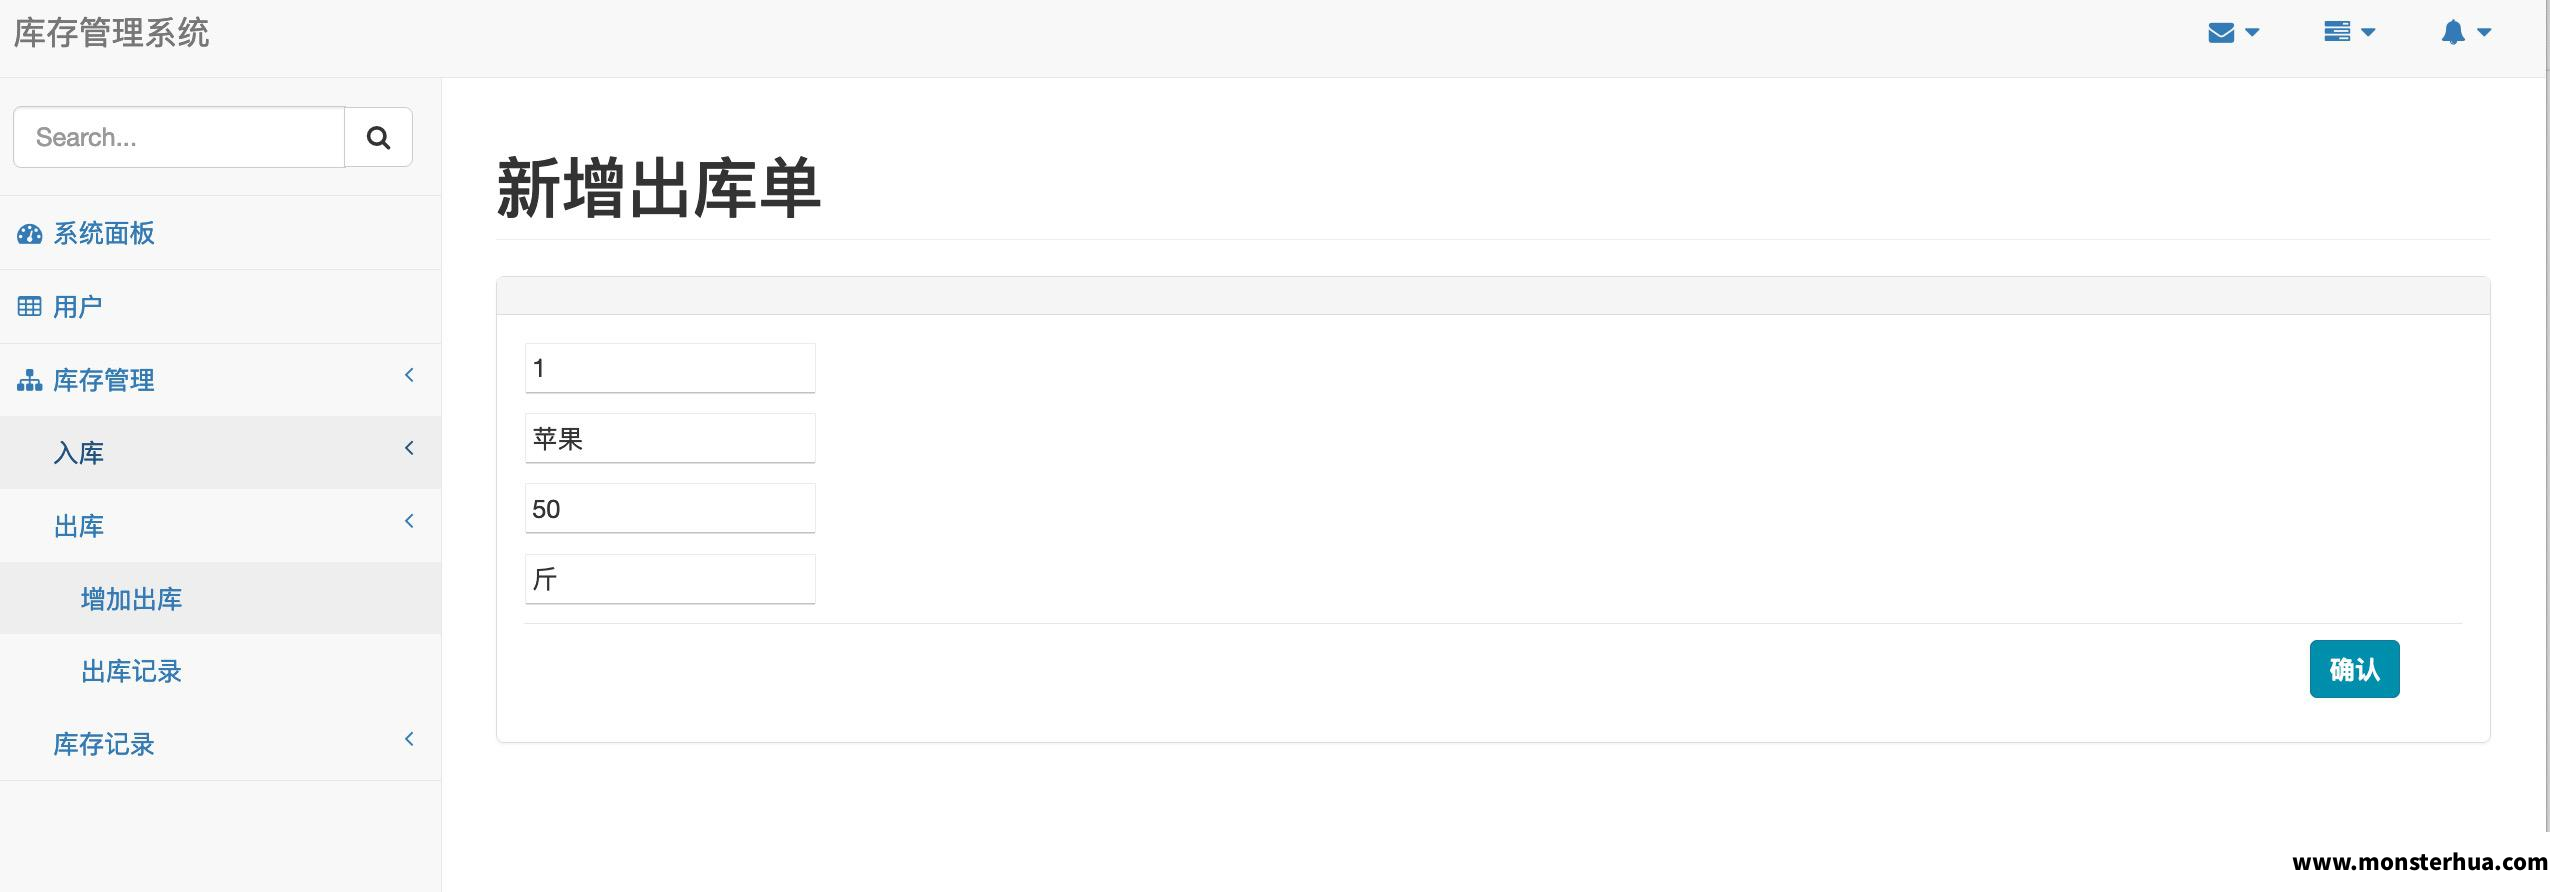
Task: Click the field containing 苹果
Action: (670, 438)
